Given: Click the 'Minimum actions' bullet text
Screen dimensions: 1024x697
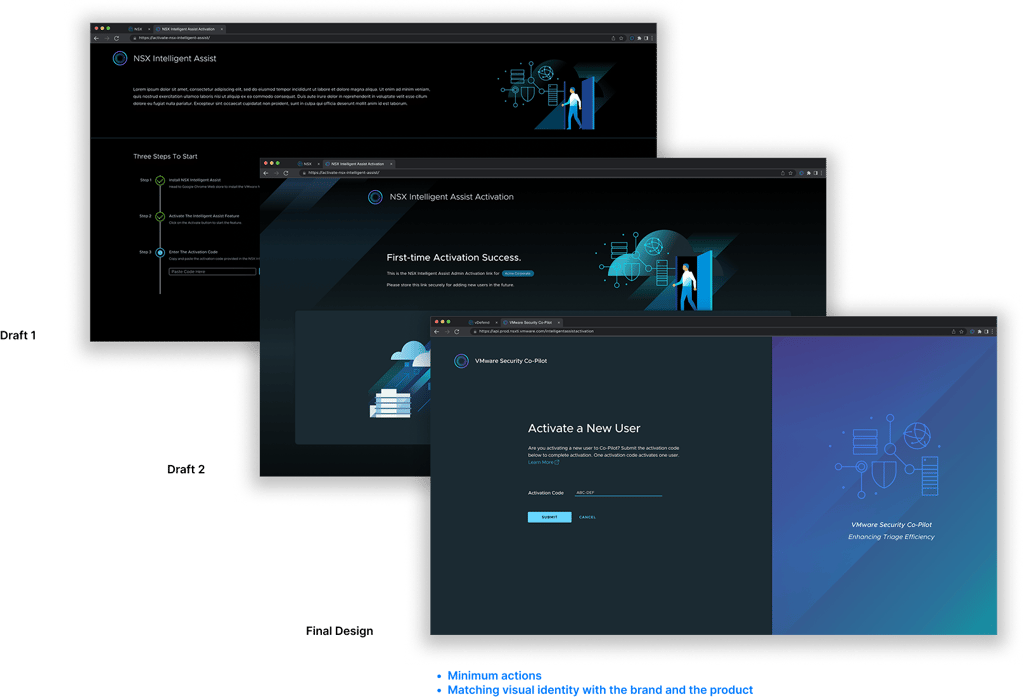Looking at the screenshot, I should (494, 675).
